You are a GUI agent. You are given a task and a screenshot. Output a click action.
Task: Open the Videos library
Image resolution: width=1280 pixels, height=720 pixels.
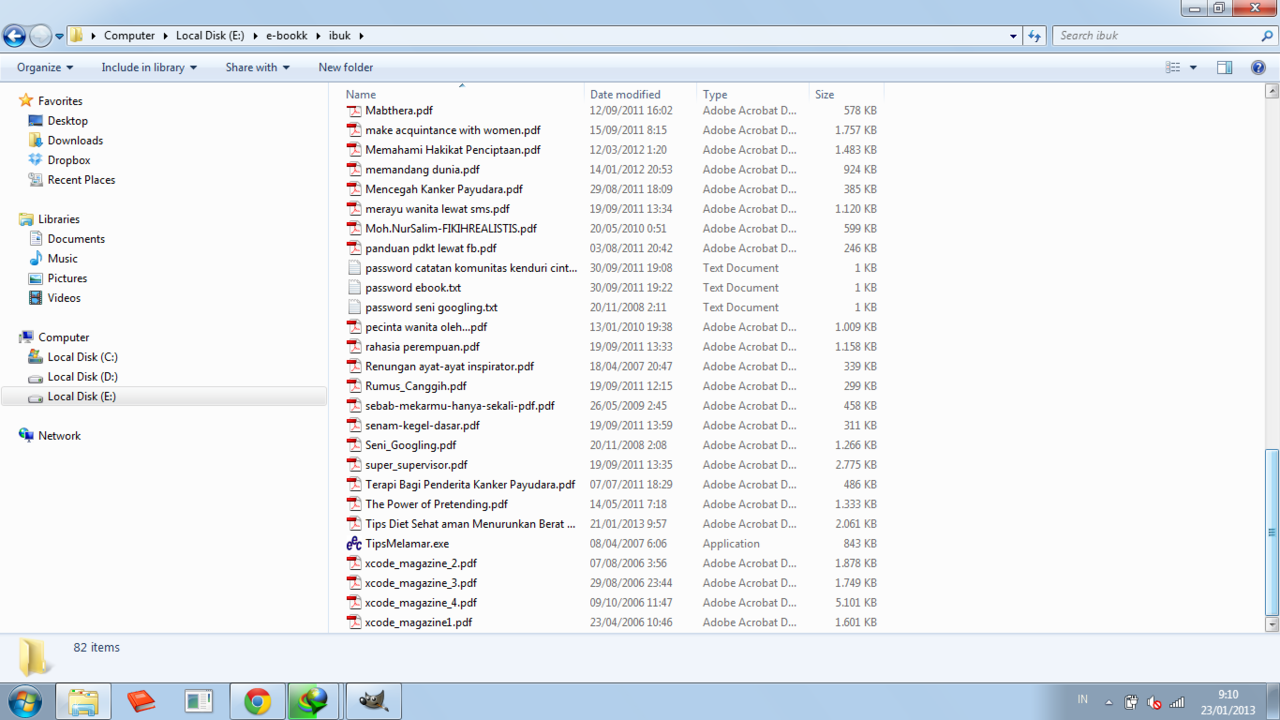click(x=64, y=298)
